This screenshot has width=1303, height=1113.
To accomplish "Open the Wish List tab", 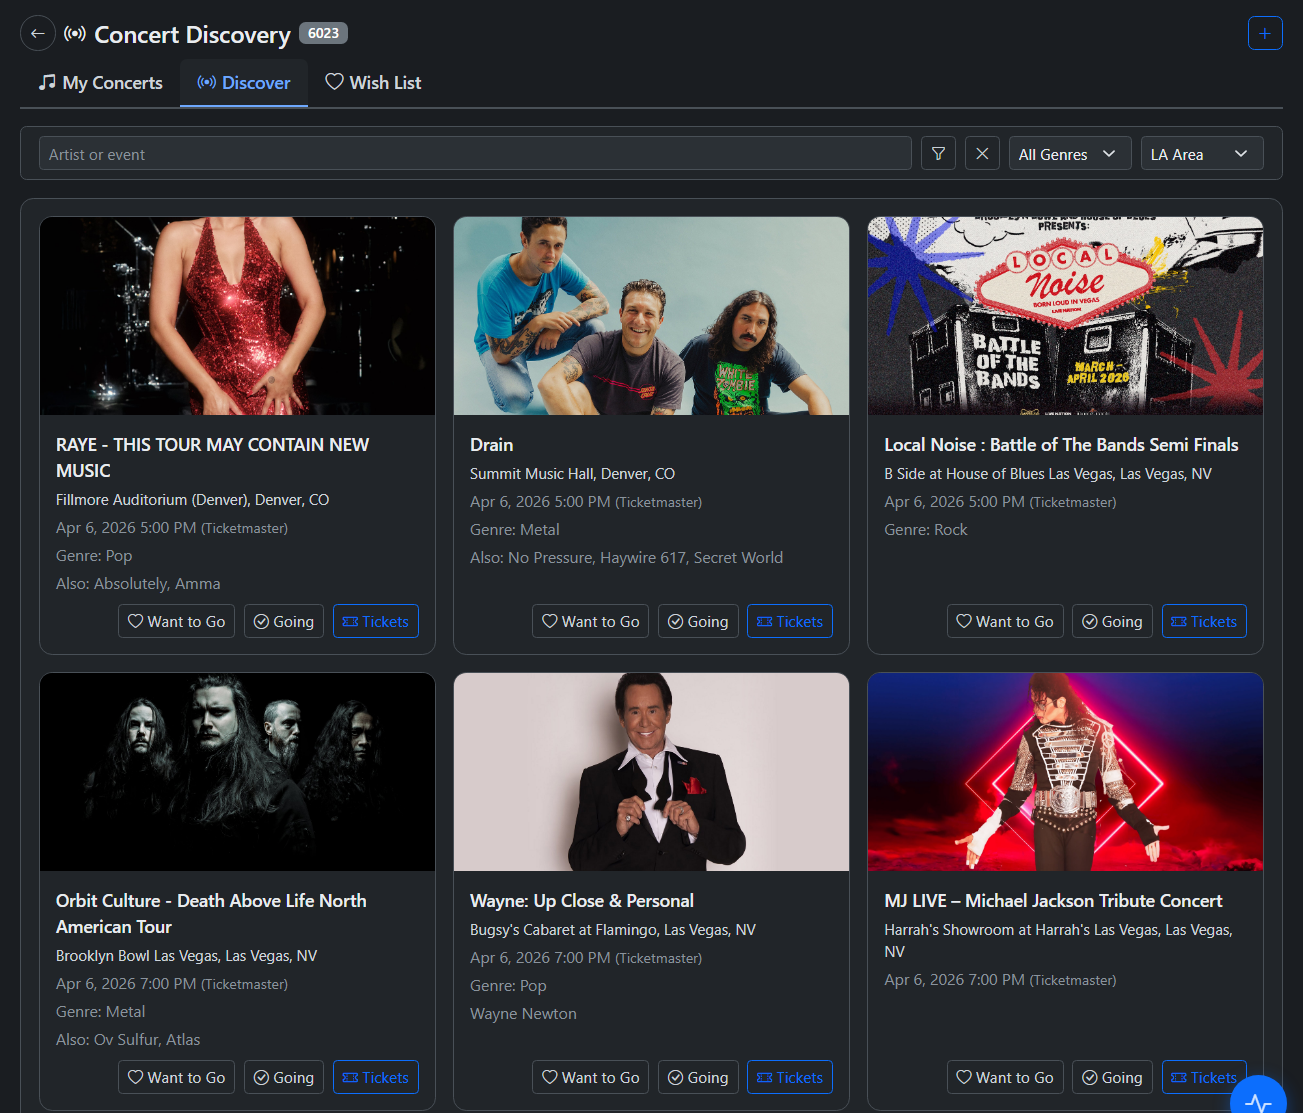I will 373,83.
